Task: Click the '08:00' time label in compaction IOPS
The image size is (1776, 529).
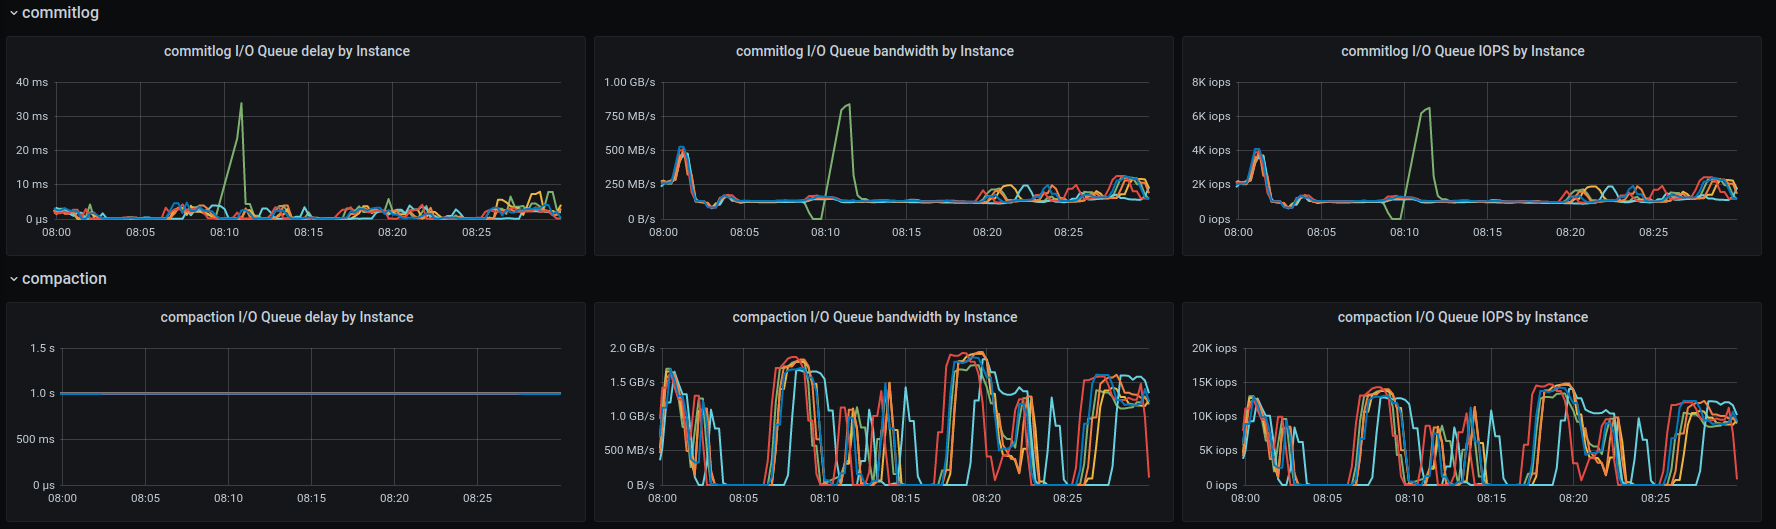Action: pyautogui.click(x=1245, y=498)
